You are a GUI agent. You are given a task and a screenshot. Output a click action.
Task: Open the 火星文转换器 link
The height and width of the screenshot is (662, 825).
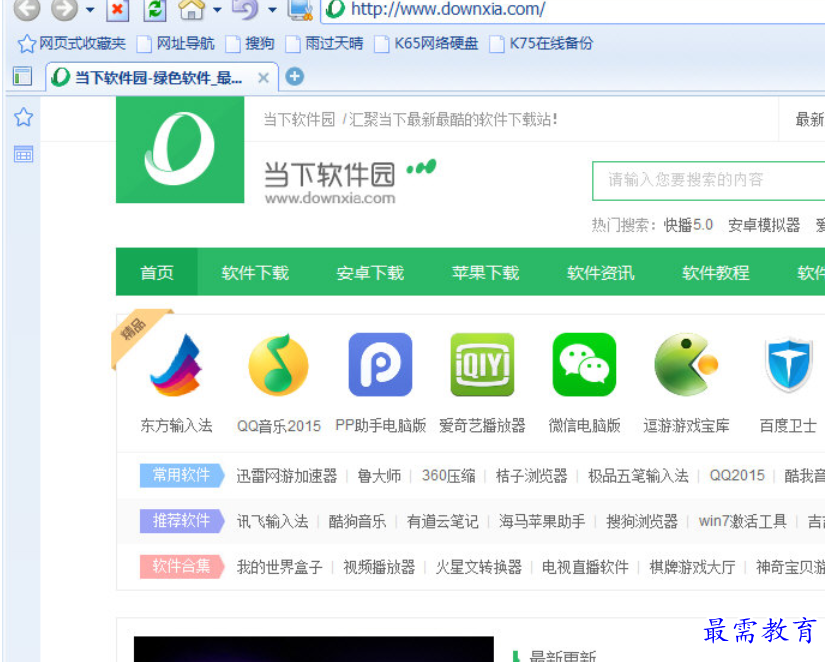[479, 567]
